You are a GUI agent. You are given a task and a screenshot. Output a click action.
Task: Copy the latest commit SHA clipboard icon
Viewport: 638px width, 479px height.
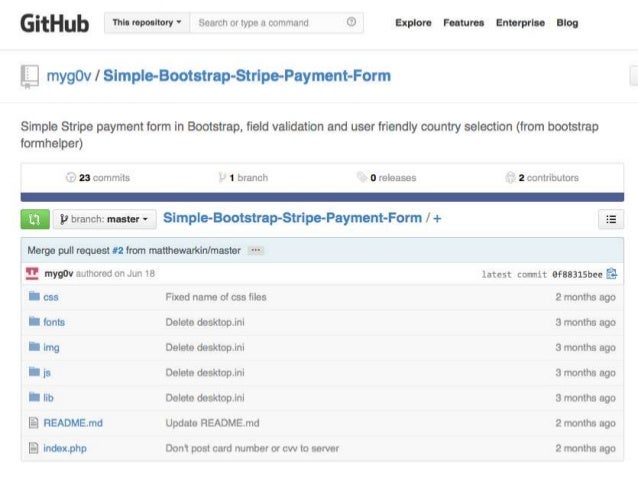point(612,274)
